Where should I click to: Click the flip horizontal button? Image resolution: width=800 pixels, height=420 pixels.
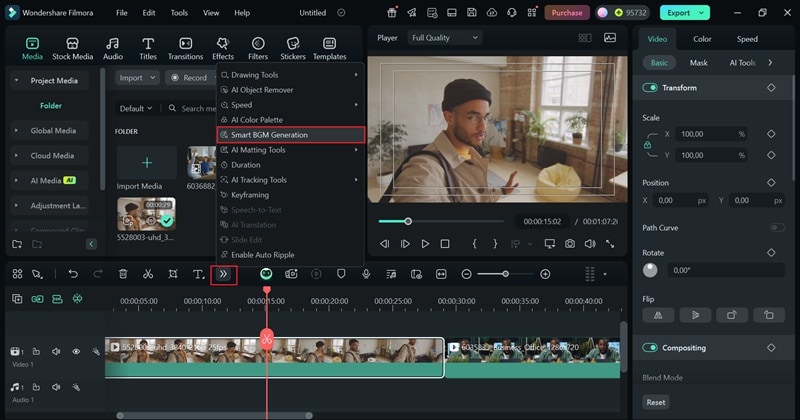658,315
